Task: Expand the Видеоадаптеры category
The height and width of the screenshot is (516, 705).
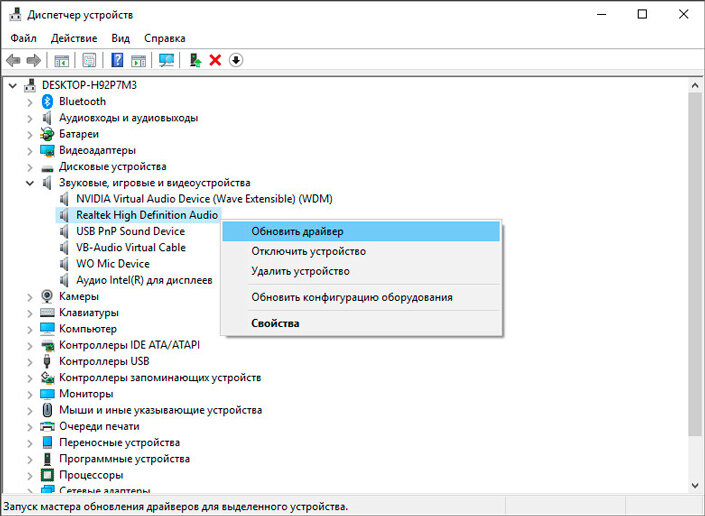Action: coord(30,151)
